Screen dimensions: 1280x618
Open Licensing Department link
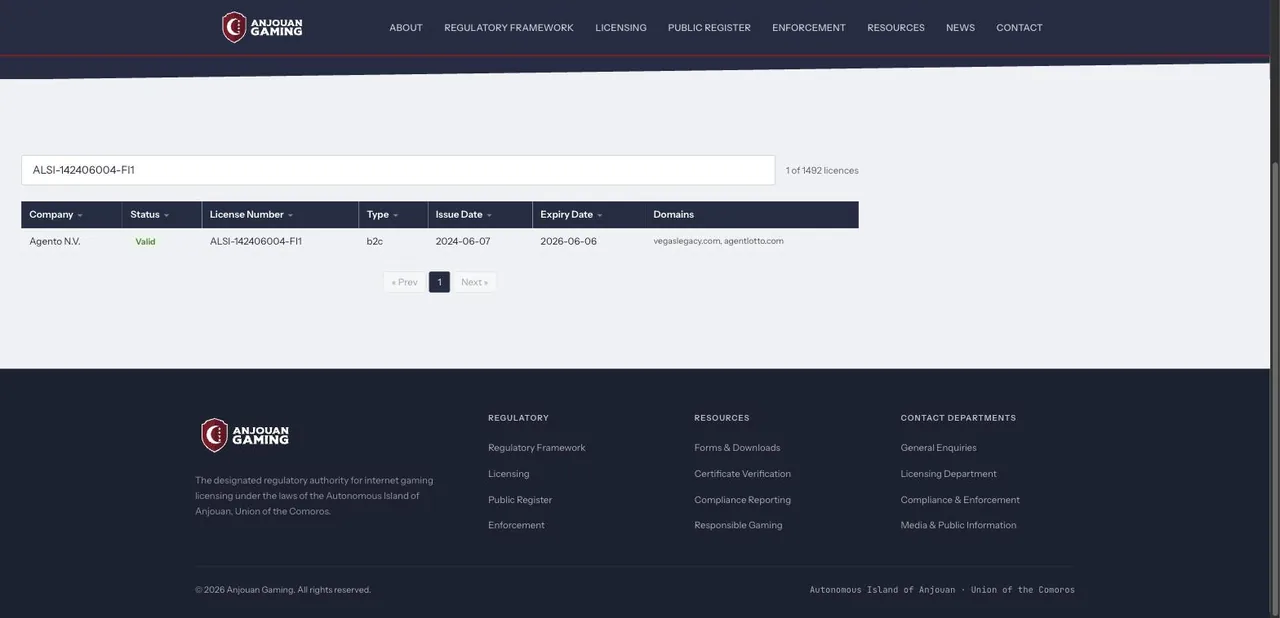949,474
